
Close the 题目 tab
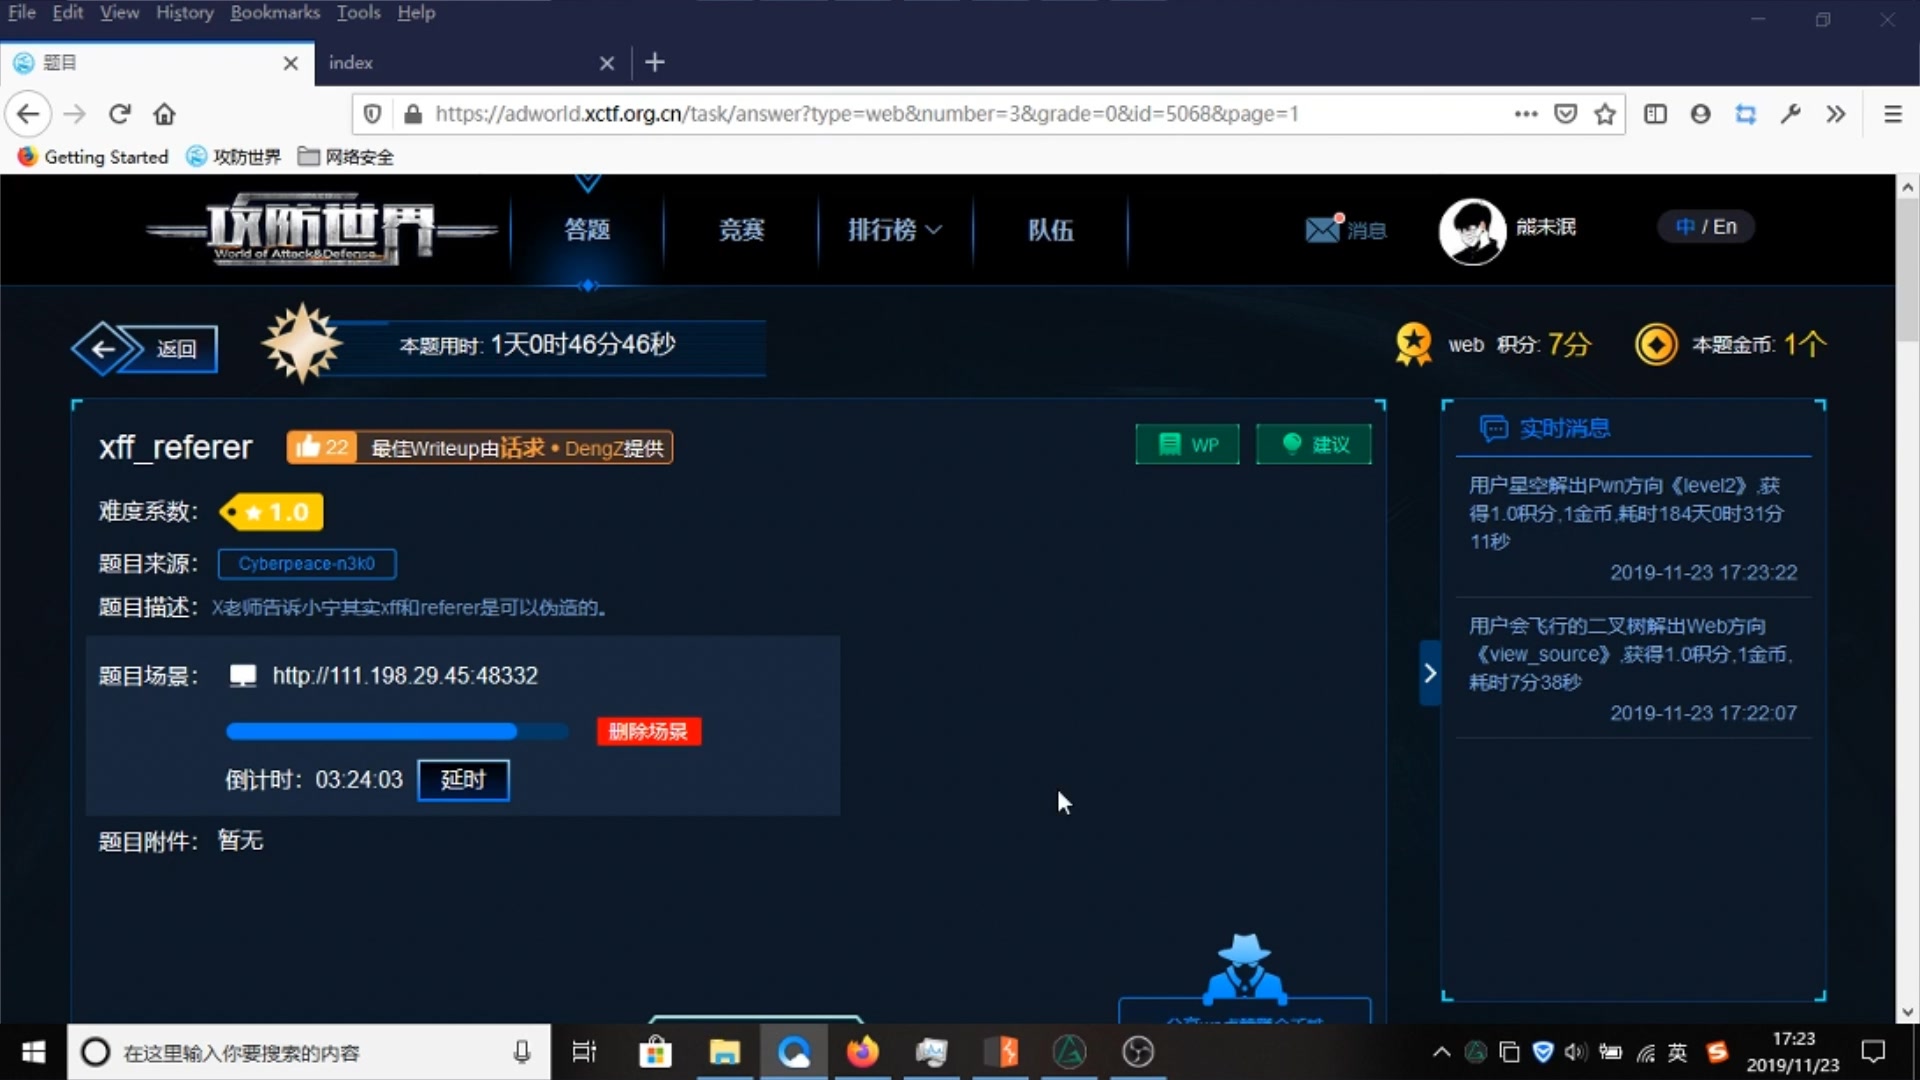[291, 63]
